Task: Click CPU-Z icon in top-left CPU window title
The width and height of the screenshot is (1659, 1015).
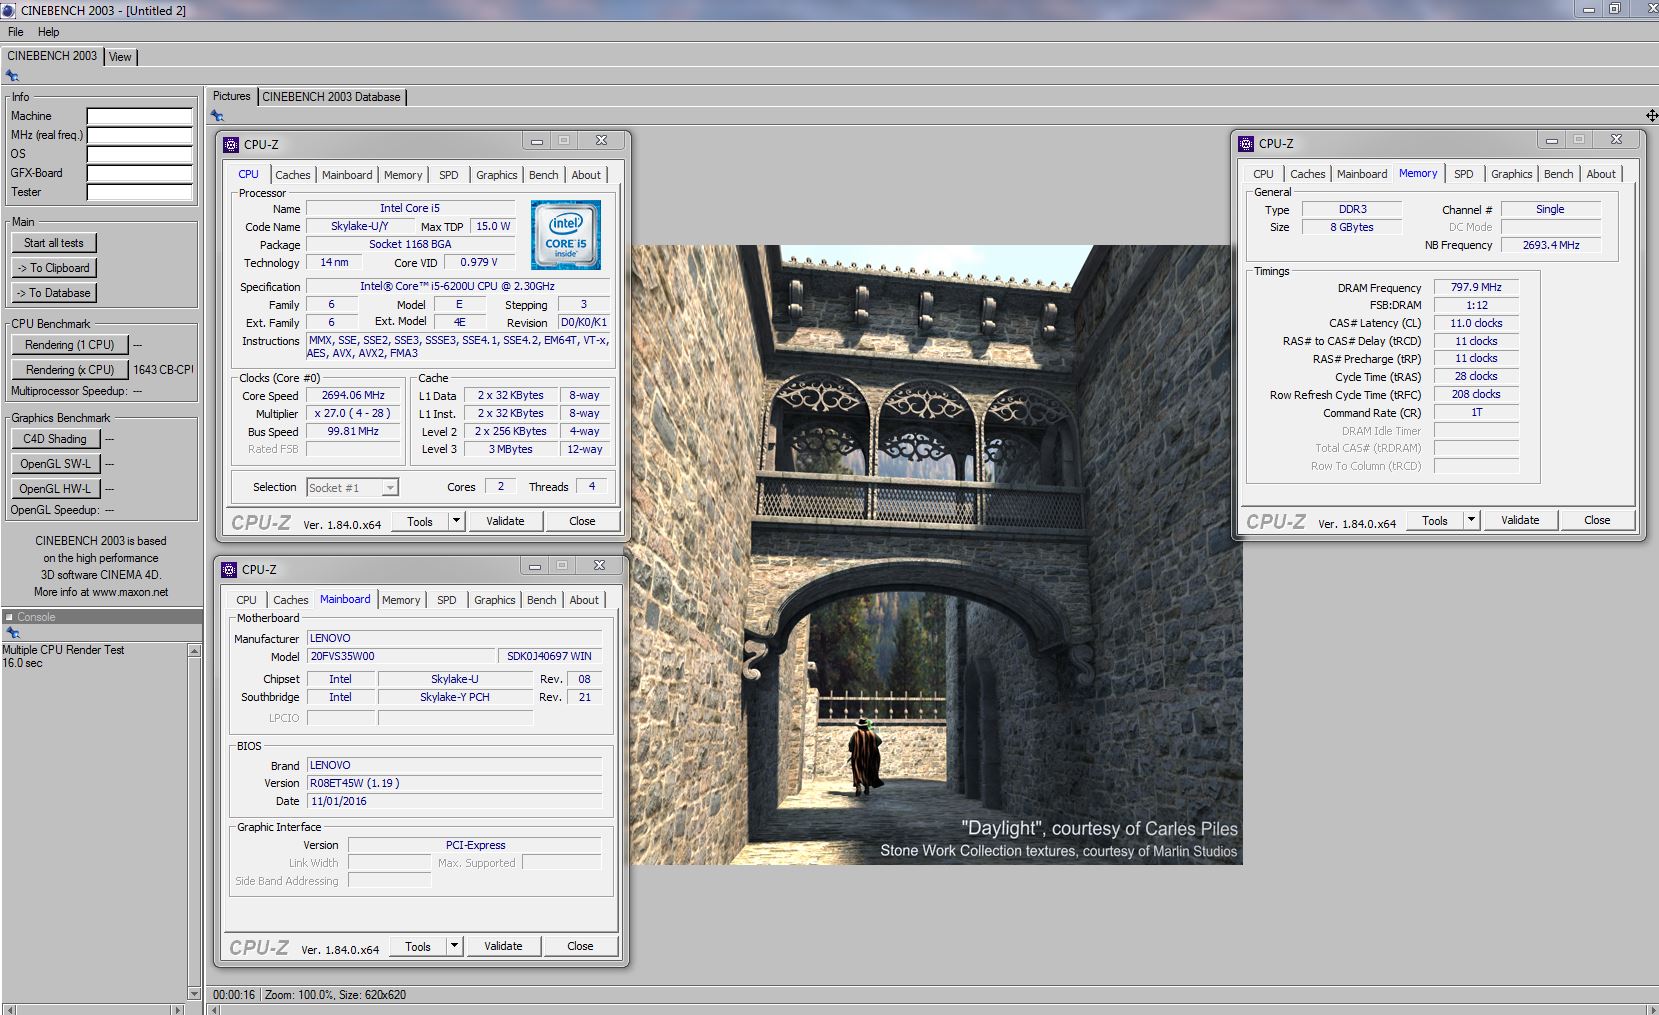Action: coord(231,144)
